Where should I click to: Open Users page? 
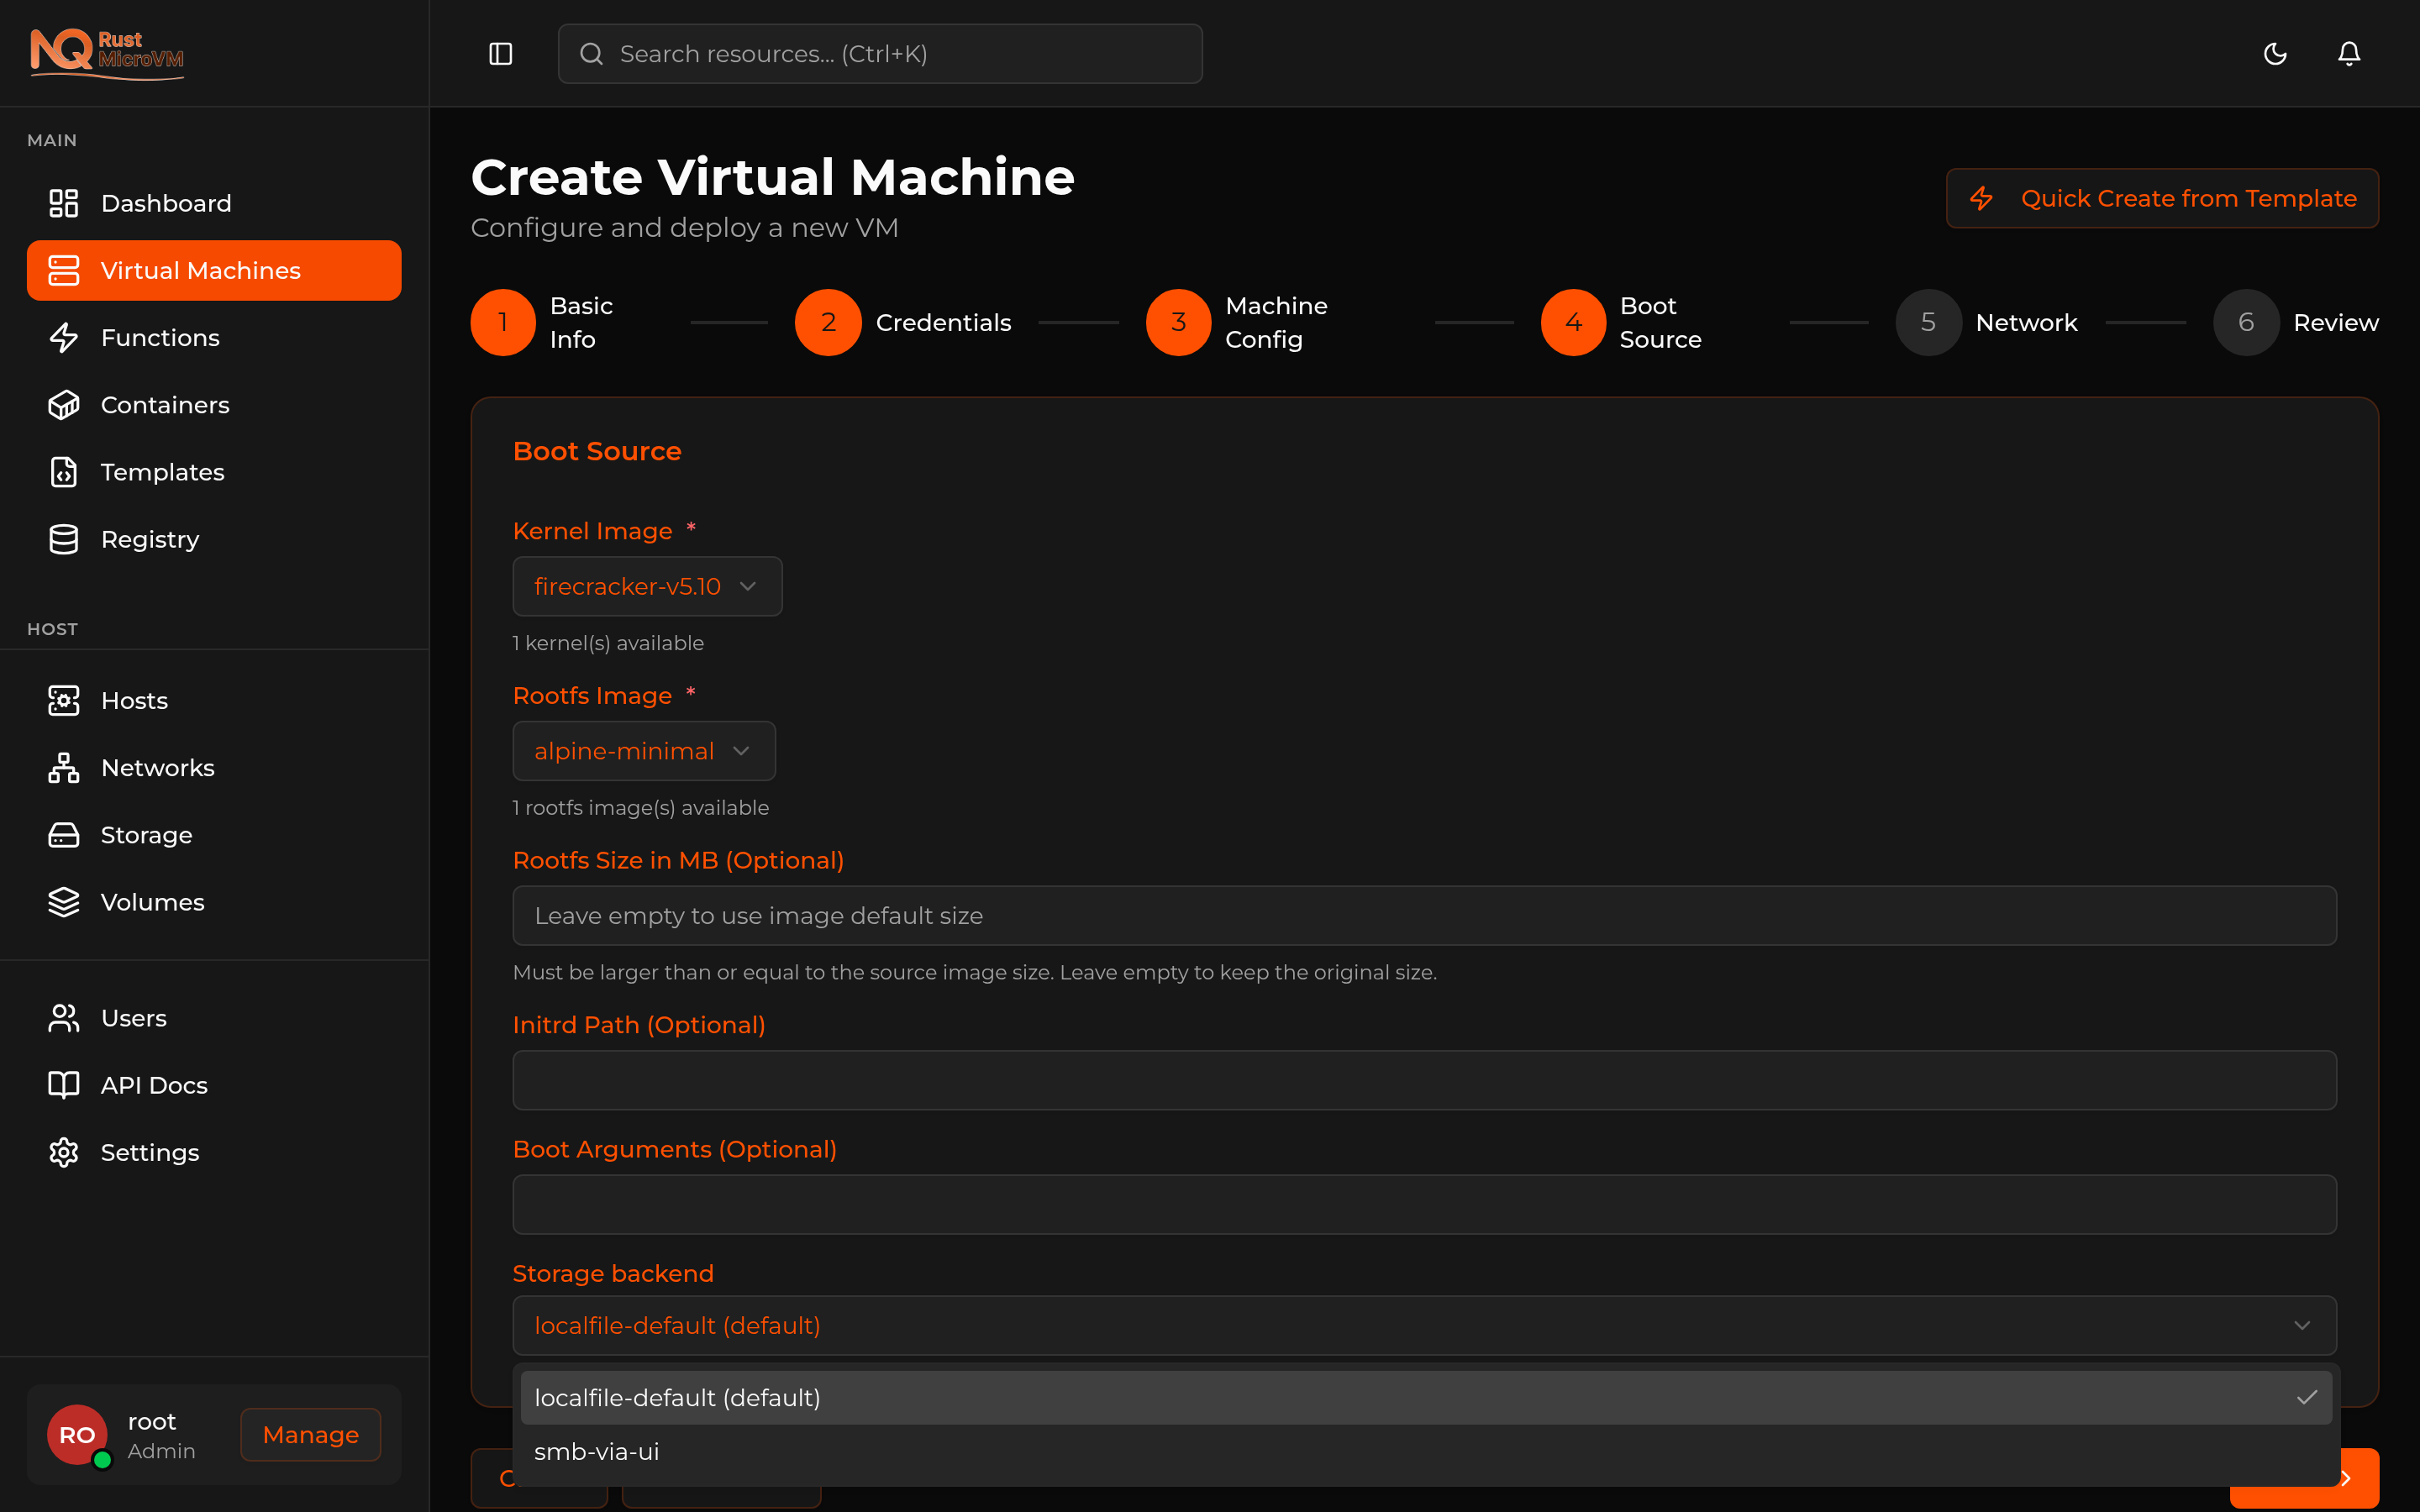(214, 1018)
